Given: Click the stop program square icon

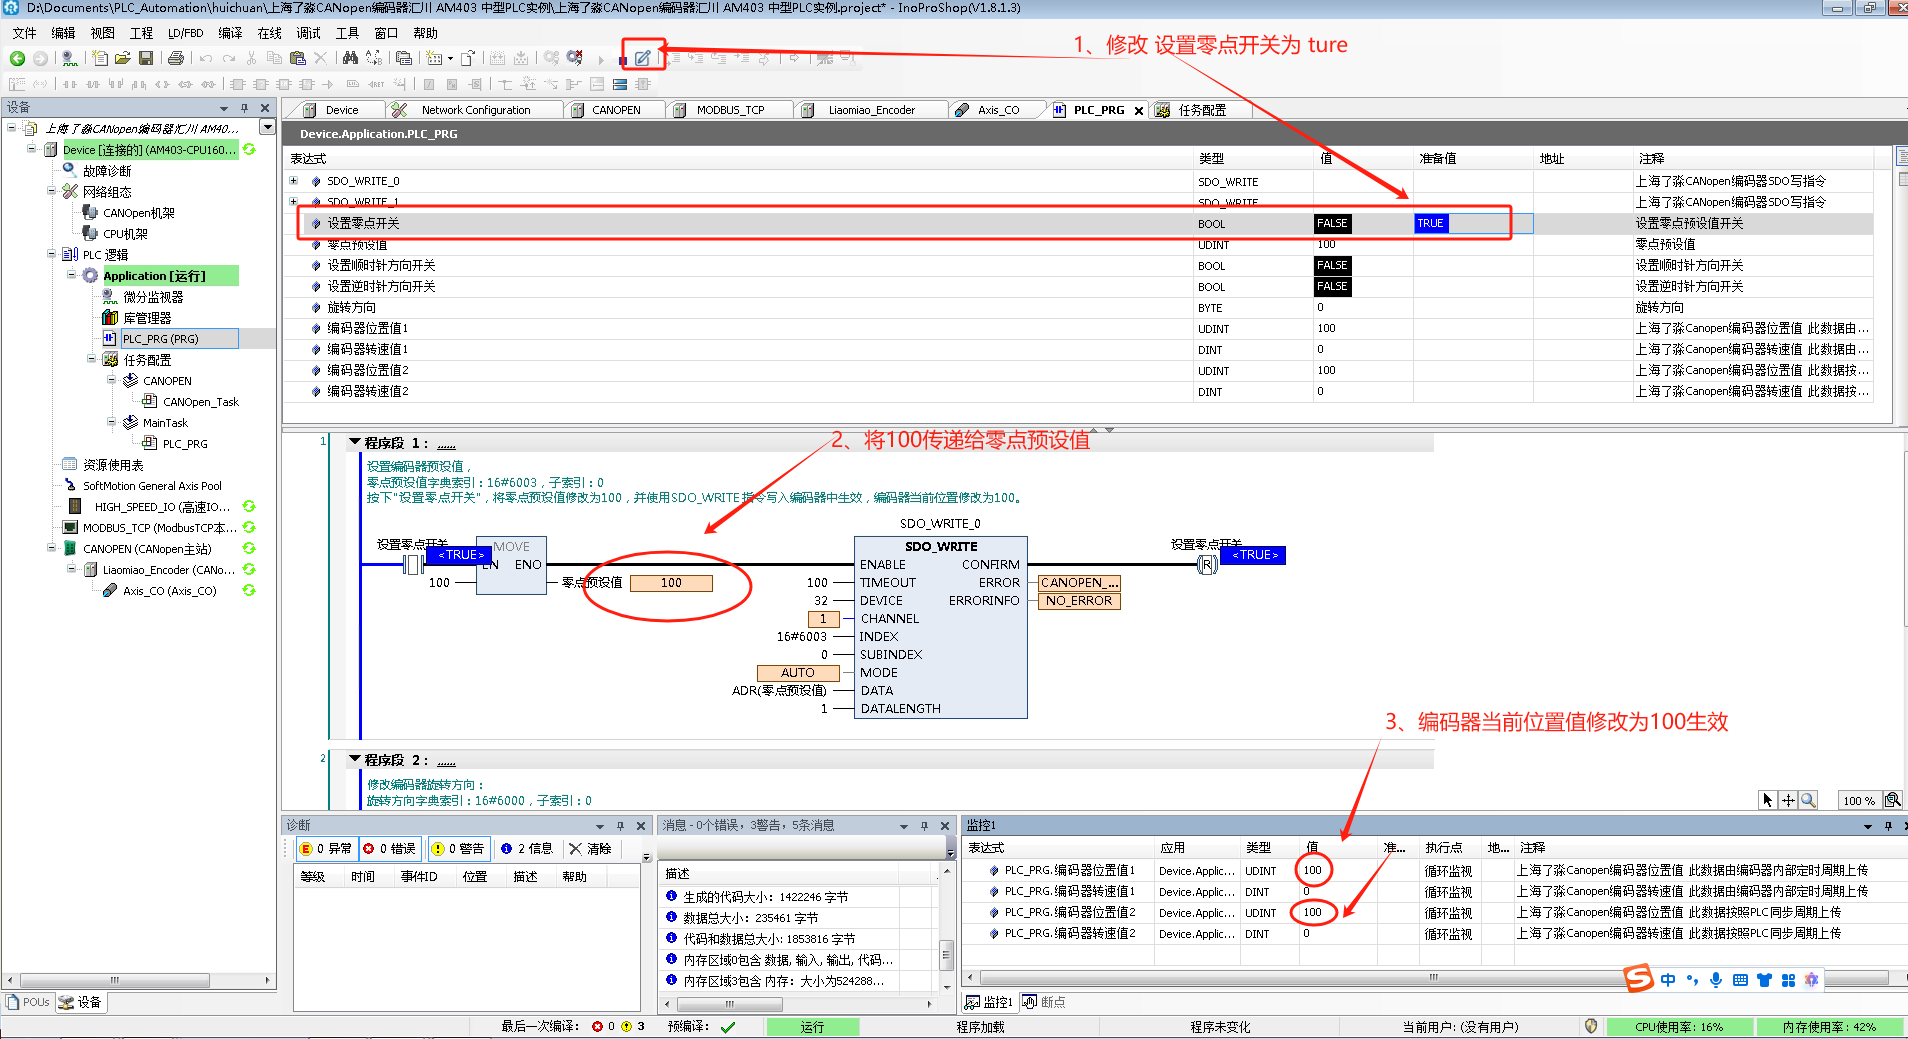Looking at the screenshot, I should [x=623, y=59].
